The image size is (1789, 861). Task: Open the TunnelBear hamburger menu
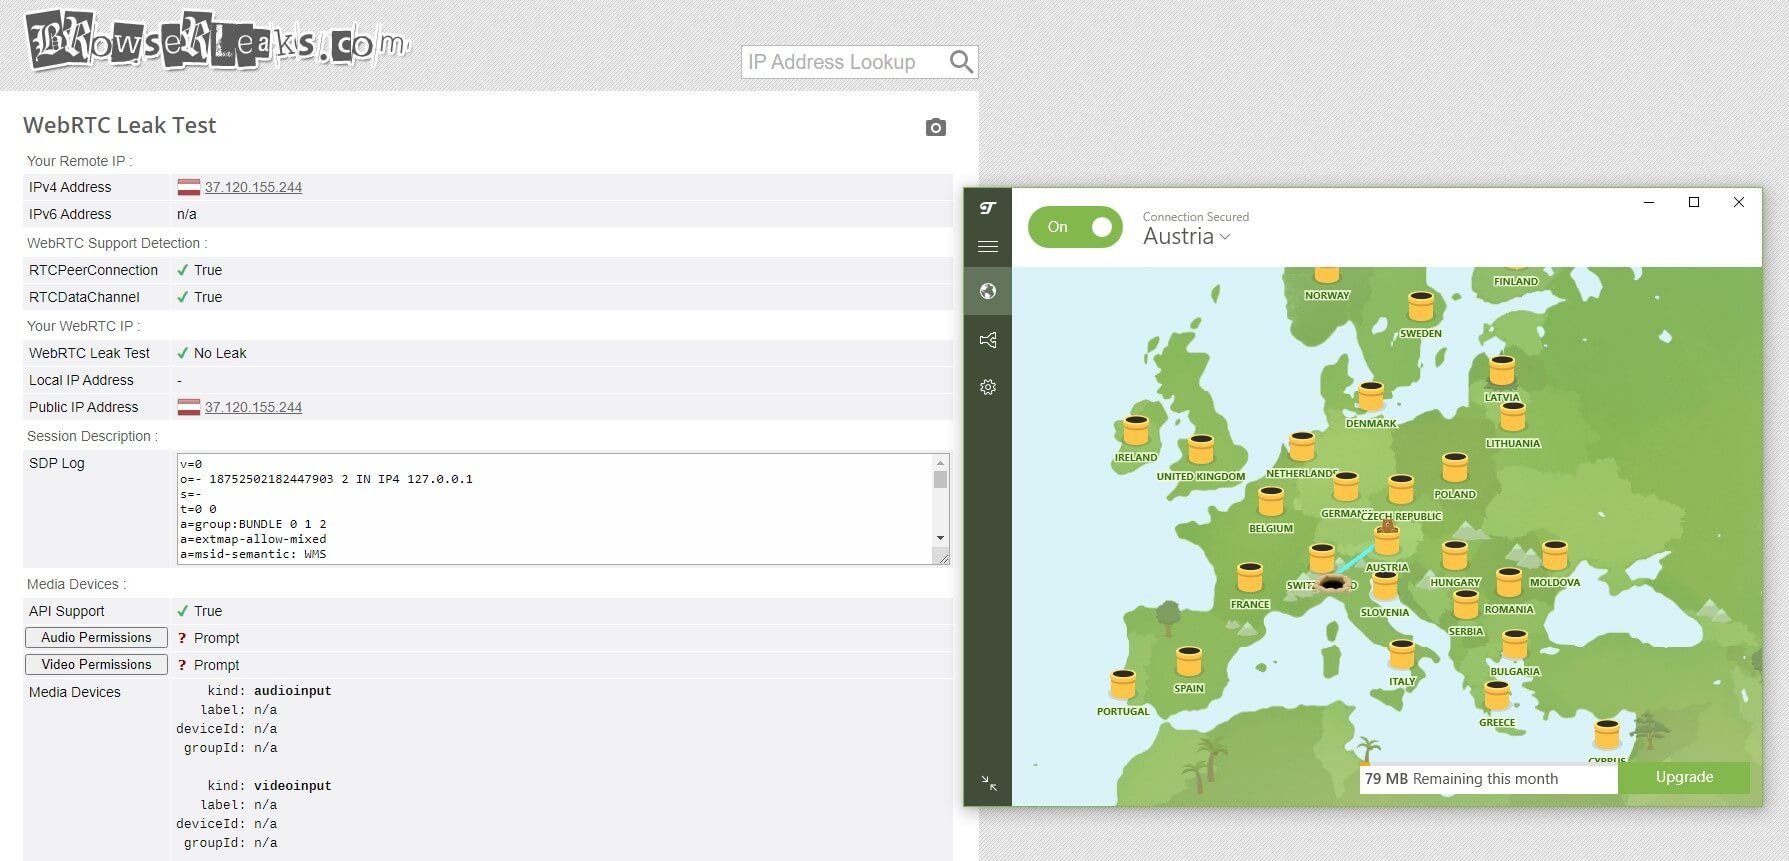click(988, 246)
